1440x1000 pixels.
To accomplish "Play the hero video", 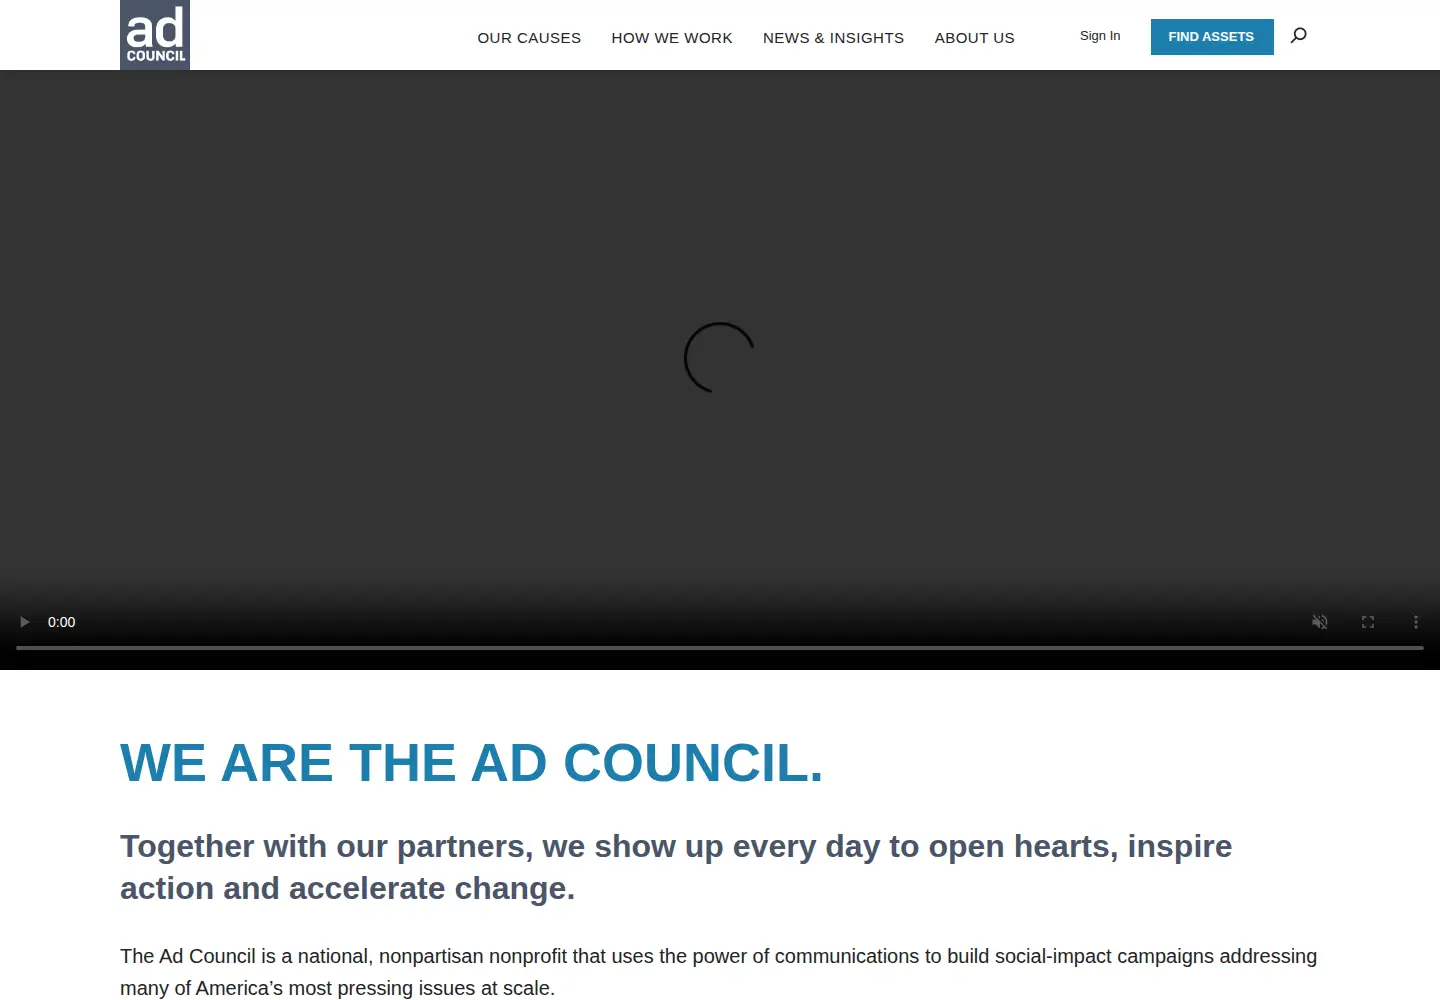I will point(24,622).
